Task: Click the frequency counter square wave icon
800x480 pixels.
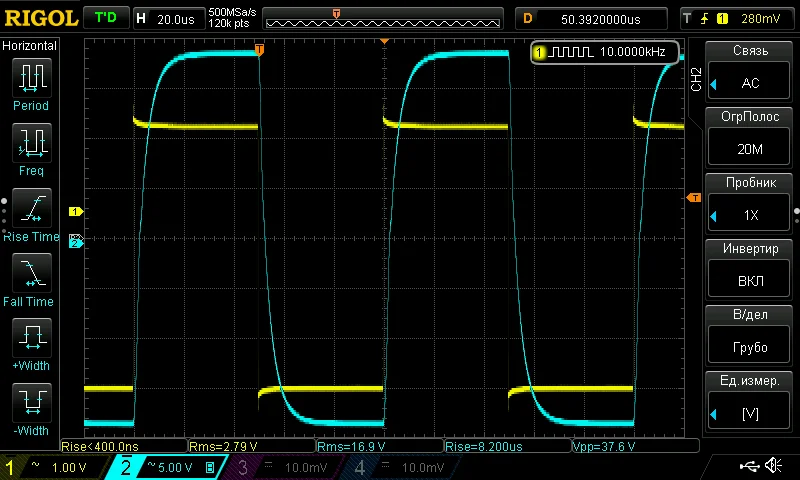Action: (x=572, y=52)
